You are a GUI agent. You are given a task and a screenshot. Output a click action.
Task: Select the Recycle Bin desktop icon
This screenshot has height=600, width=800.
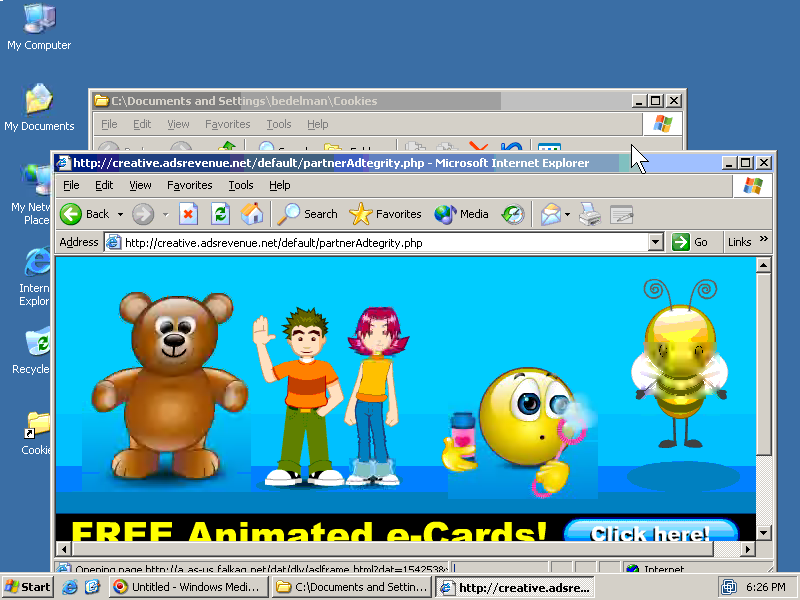(32, 351)
